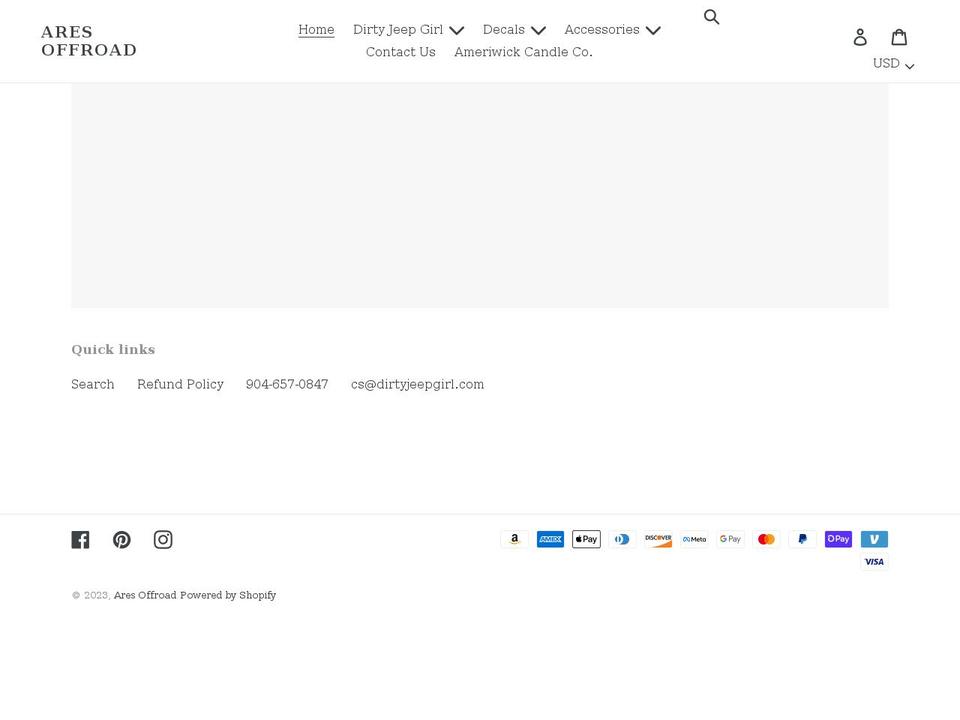
Task: Click the Mastercard payment icon
Action: pos(767,539)
